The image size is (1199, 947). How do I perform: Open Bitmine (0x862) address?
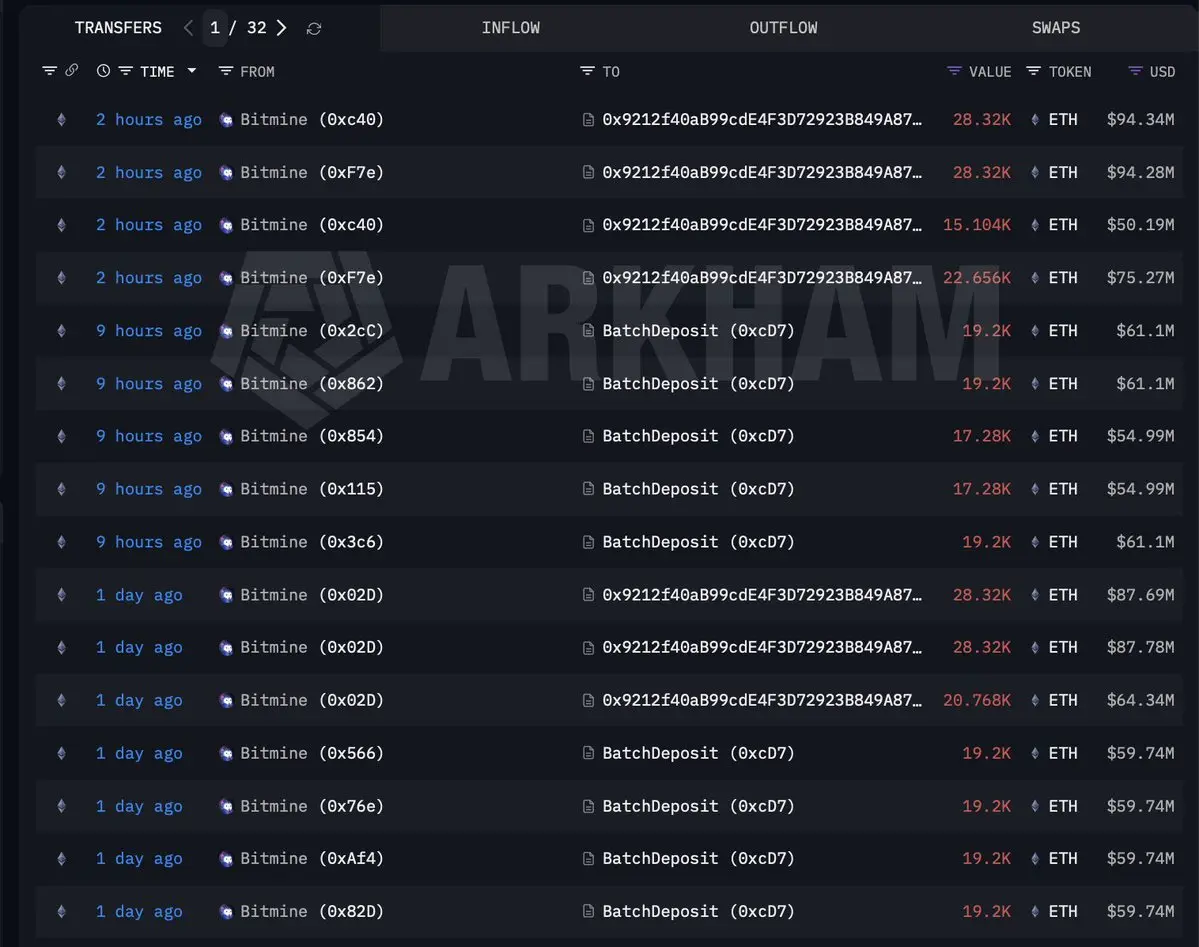(x=312, y=383)
